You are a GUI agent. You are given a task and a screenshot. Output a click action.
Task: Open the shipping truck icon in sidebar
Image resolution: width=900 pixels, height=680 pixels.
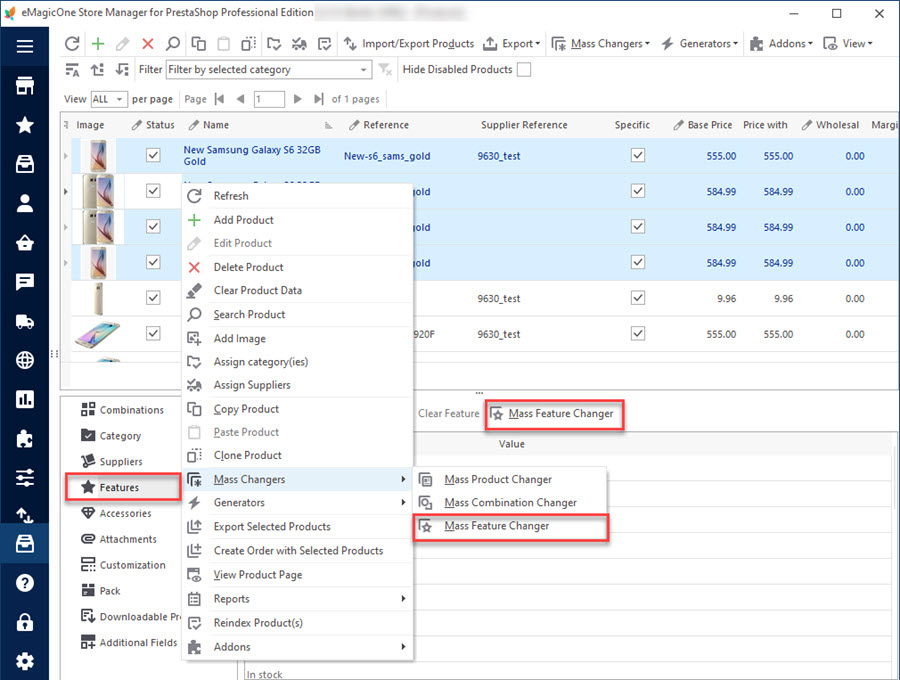(25, 322)
